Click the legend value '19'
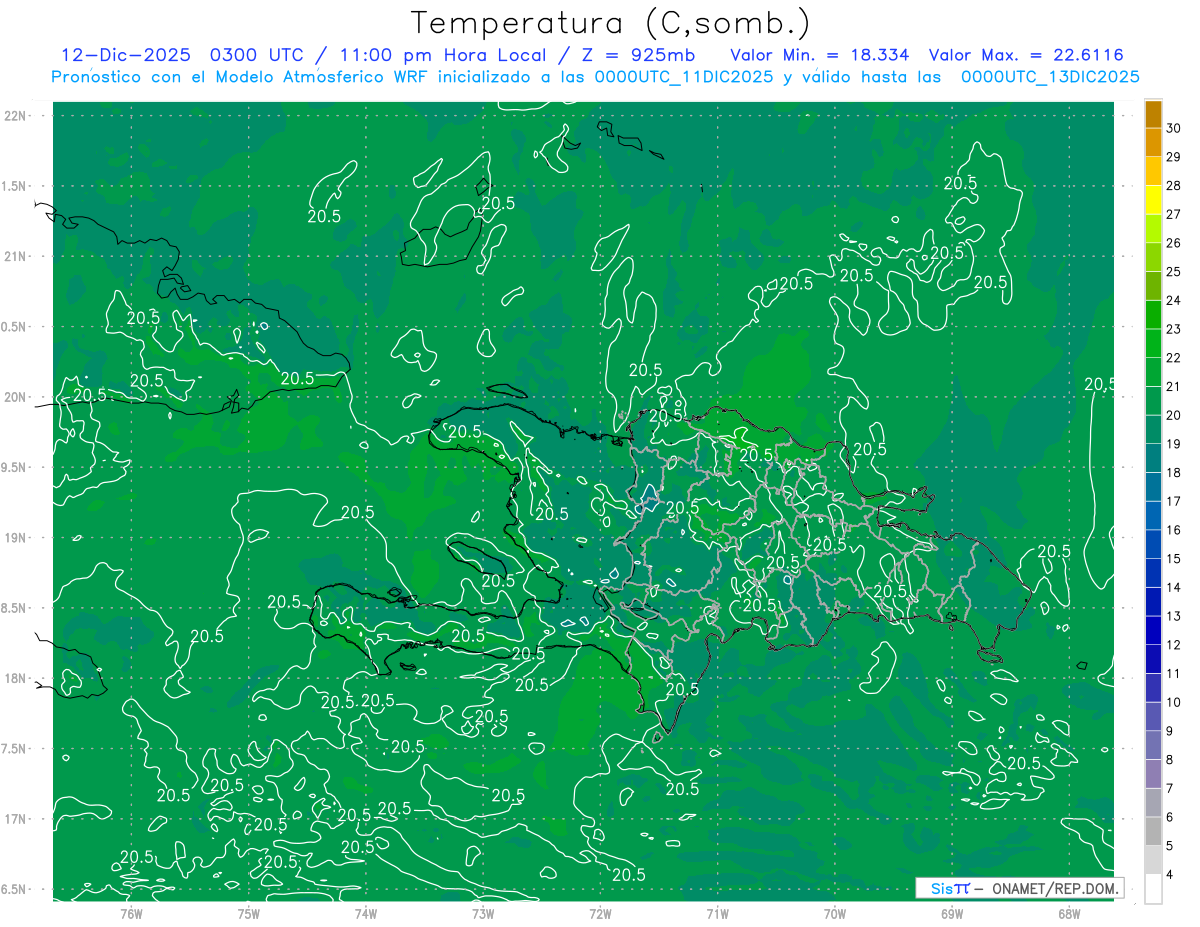The height and width of the screenshot is (927, 1200). [x=1174, y=444]
